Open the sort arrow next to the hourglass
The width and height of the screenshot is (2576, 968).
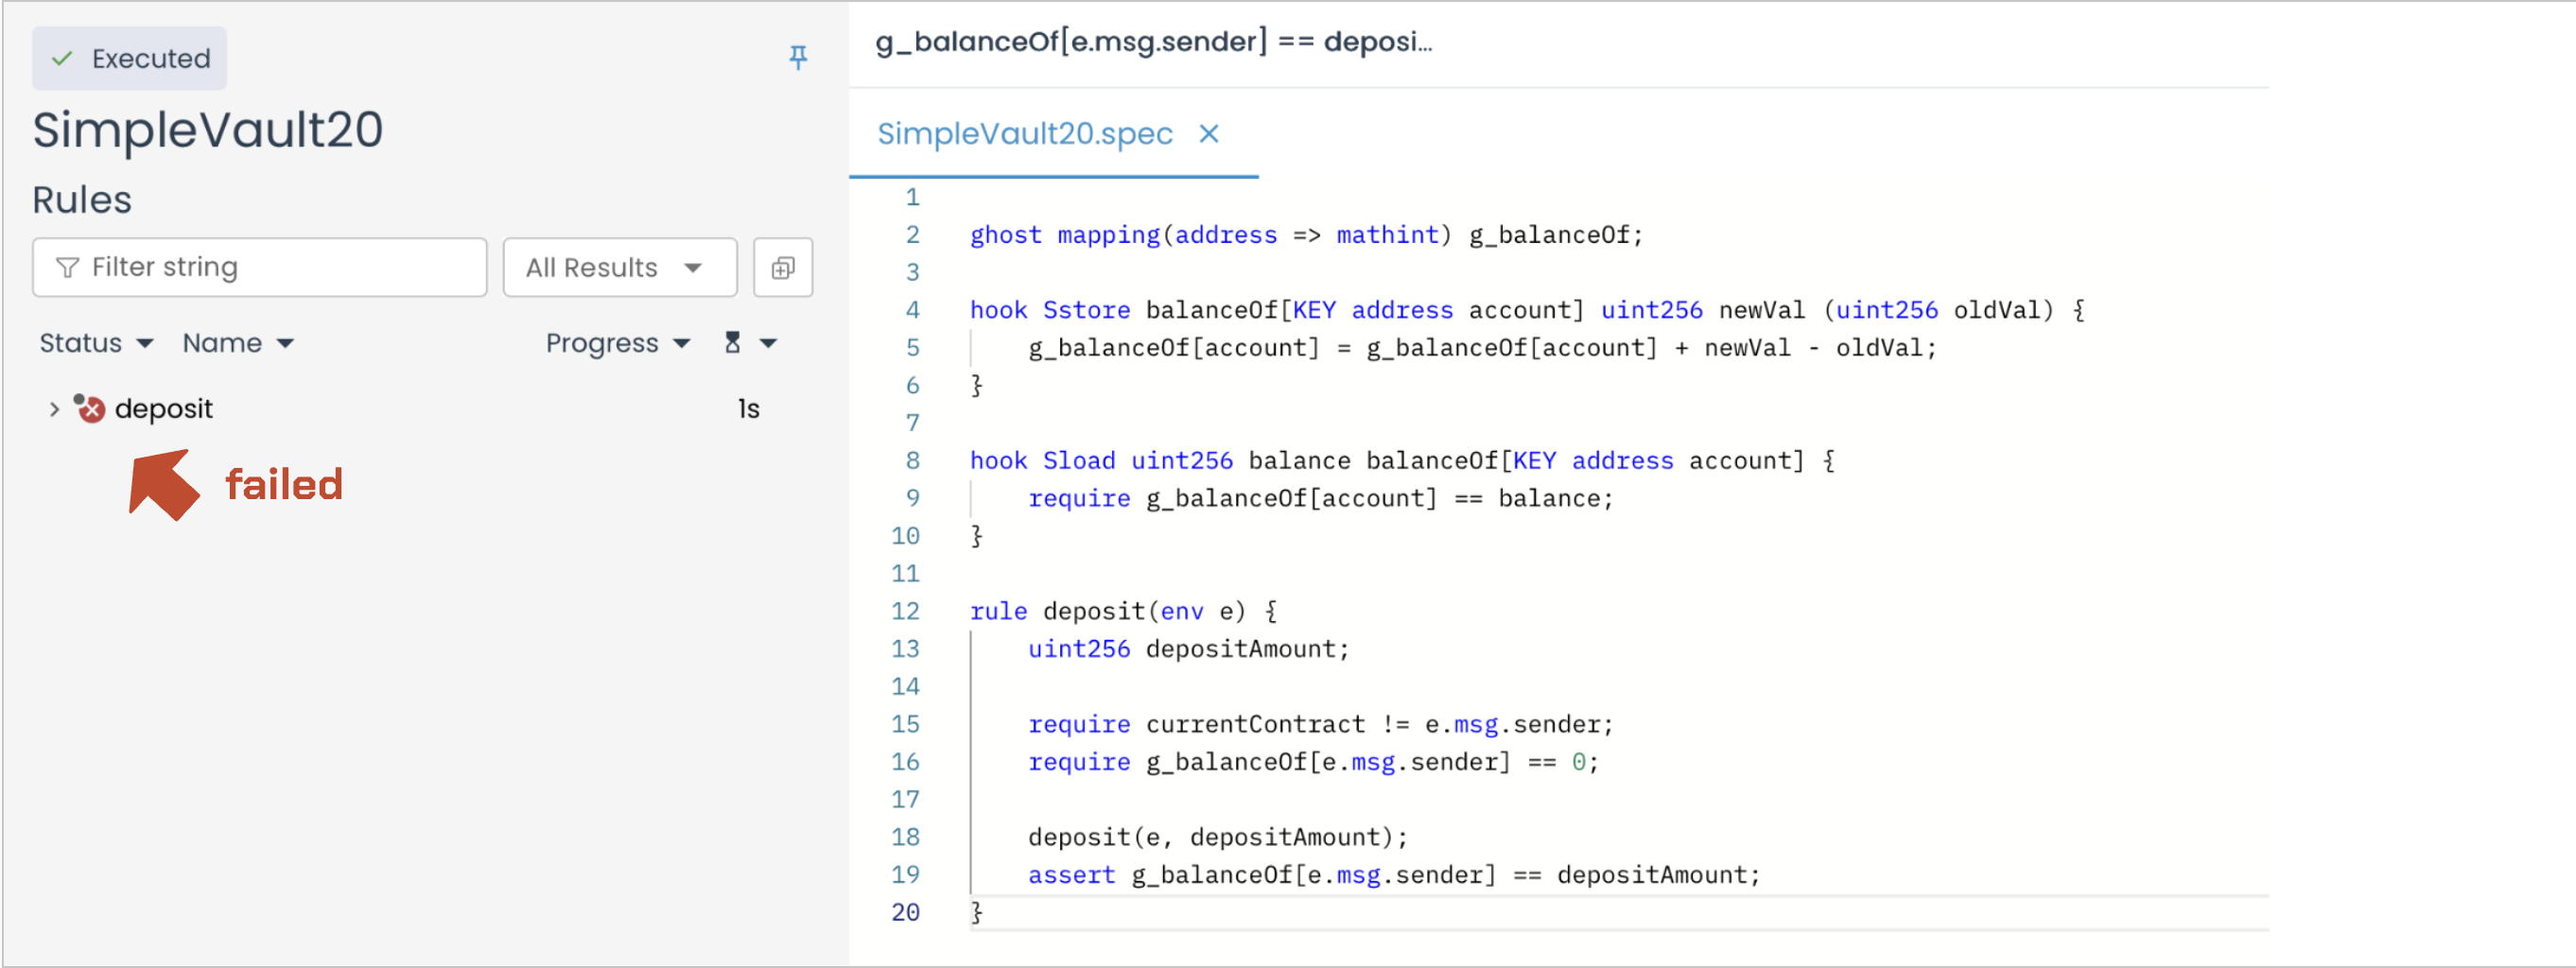768,344
